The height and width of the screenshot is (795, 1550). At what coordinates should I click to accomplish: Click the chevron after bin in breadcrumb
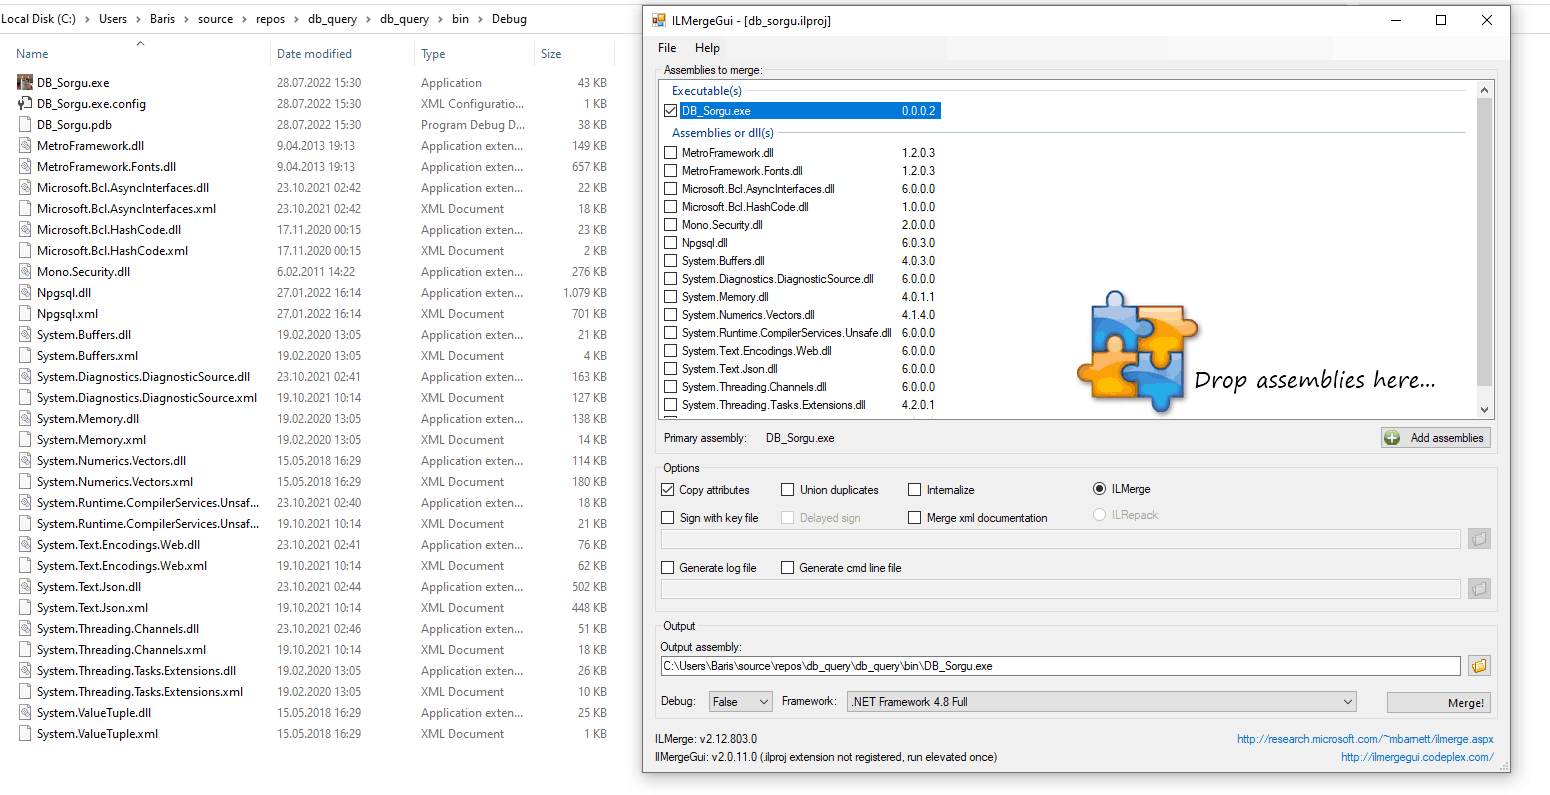481,19
